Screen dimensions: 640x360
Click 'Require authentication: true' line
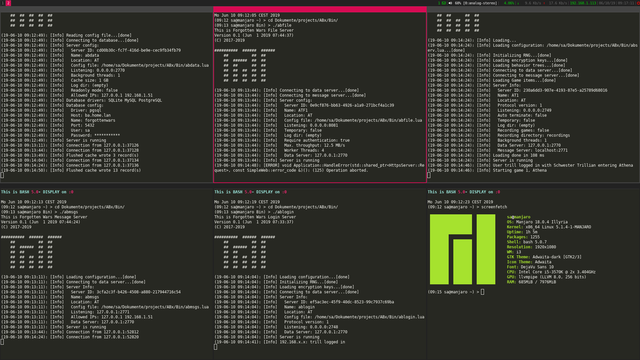(x=317, y=140)
